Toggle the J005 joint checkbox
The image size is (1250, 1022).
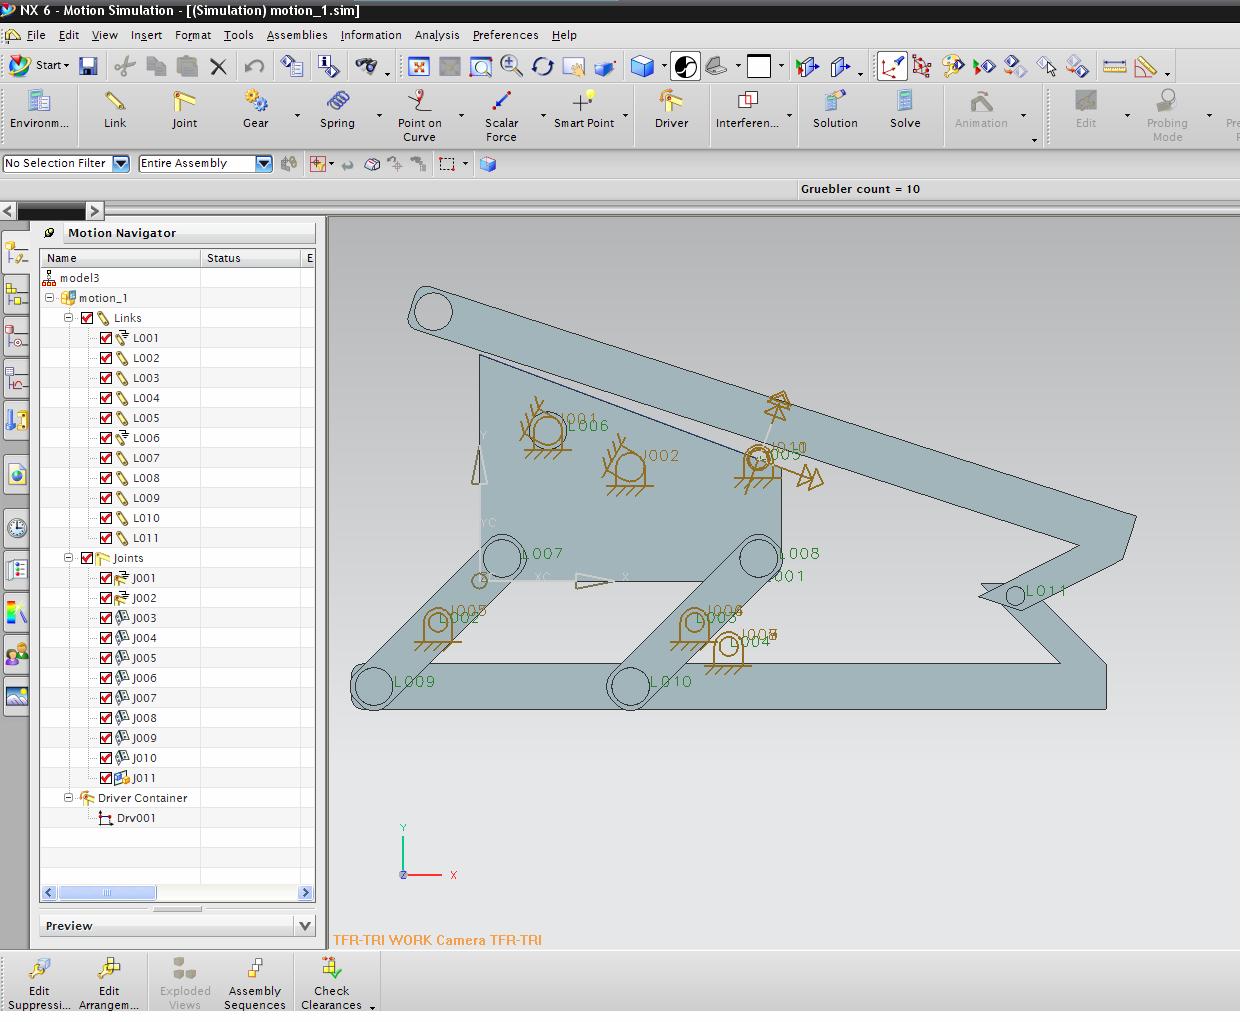(x=106, y=658)
